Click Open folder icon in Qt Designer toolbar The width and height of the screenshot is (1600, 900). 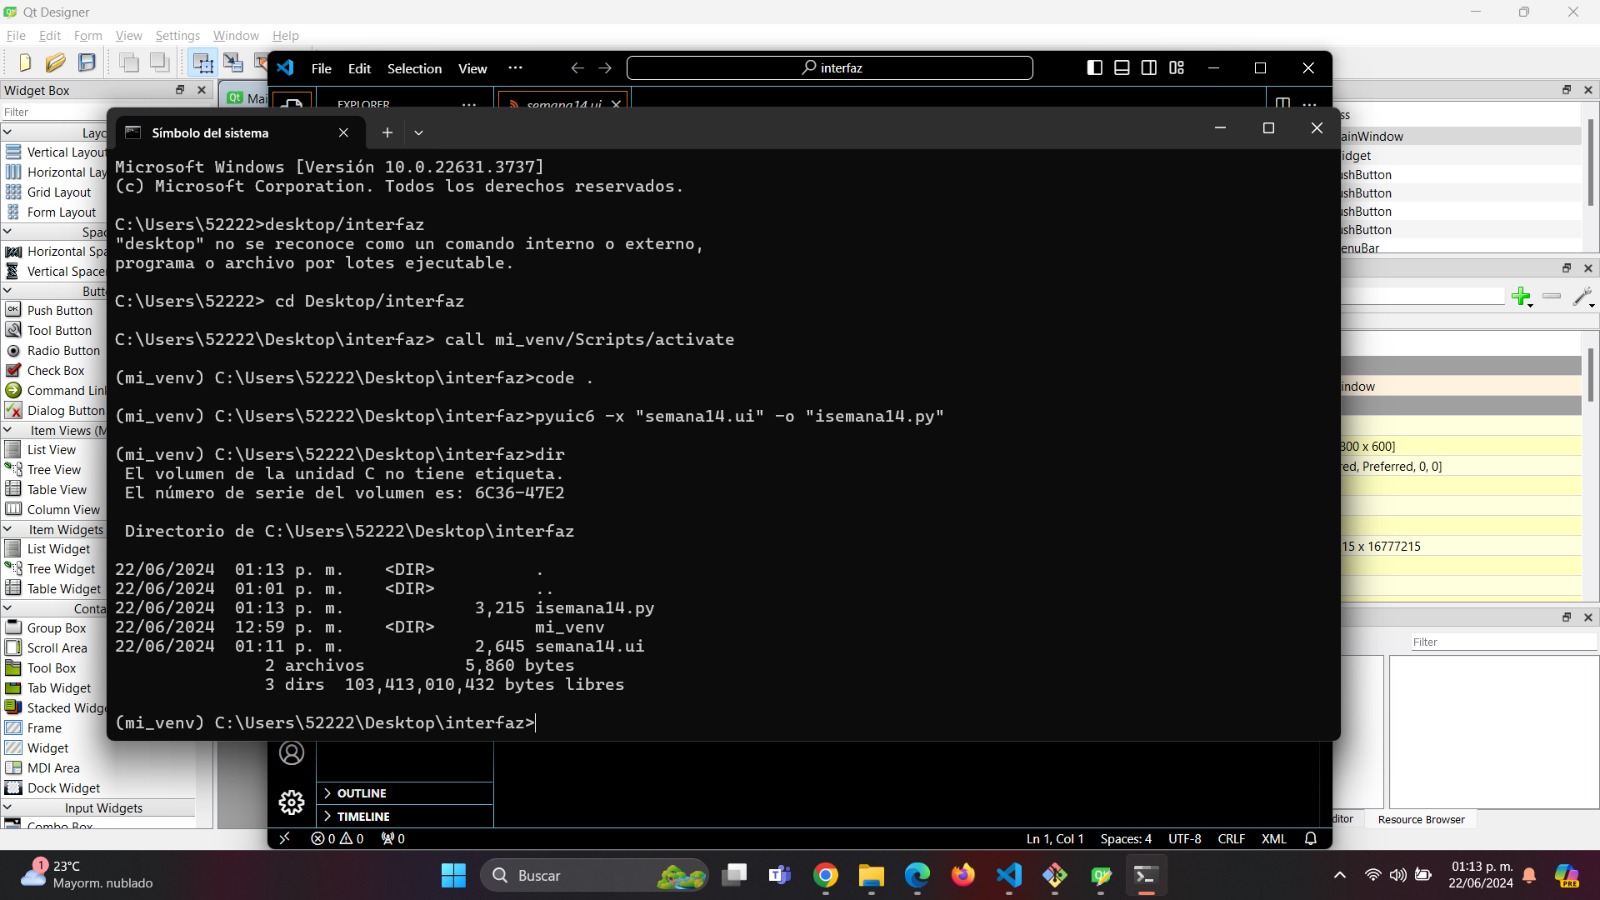pyautogui.click(x=56, y=62)
